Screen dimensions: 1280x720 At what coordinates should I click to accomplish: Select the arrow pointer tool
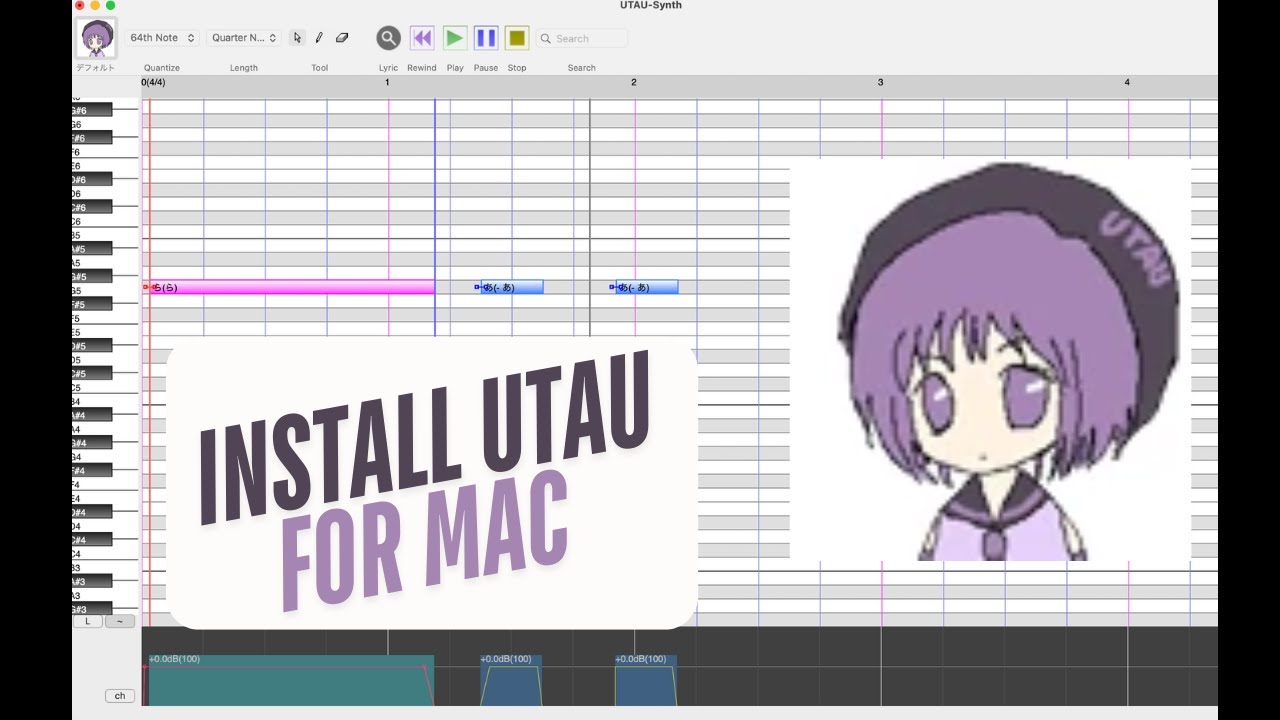click(297, 38)
